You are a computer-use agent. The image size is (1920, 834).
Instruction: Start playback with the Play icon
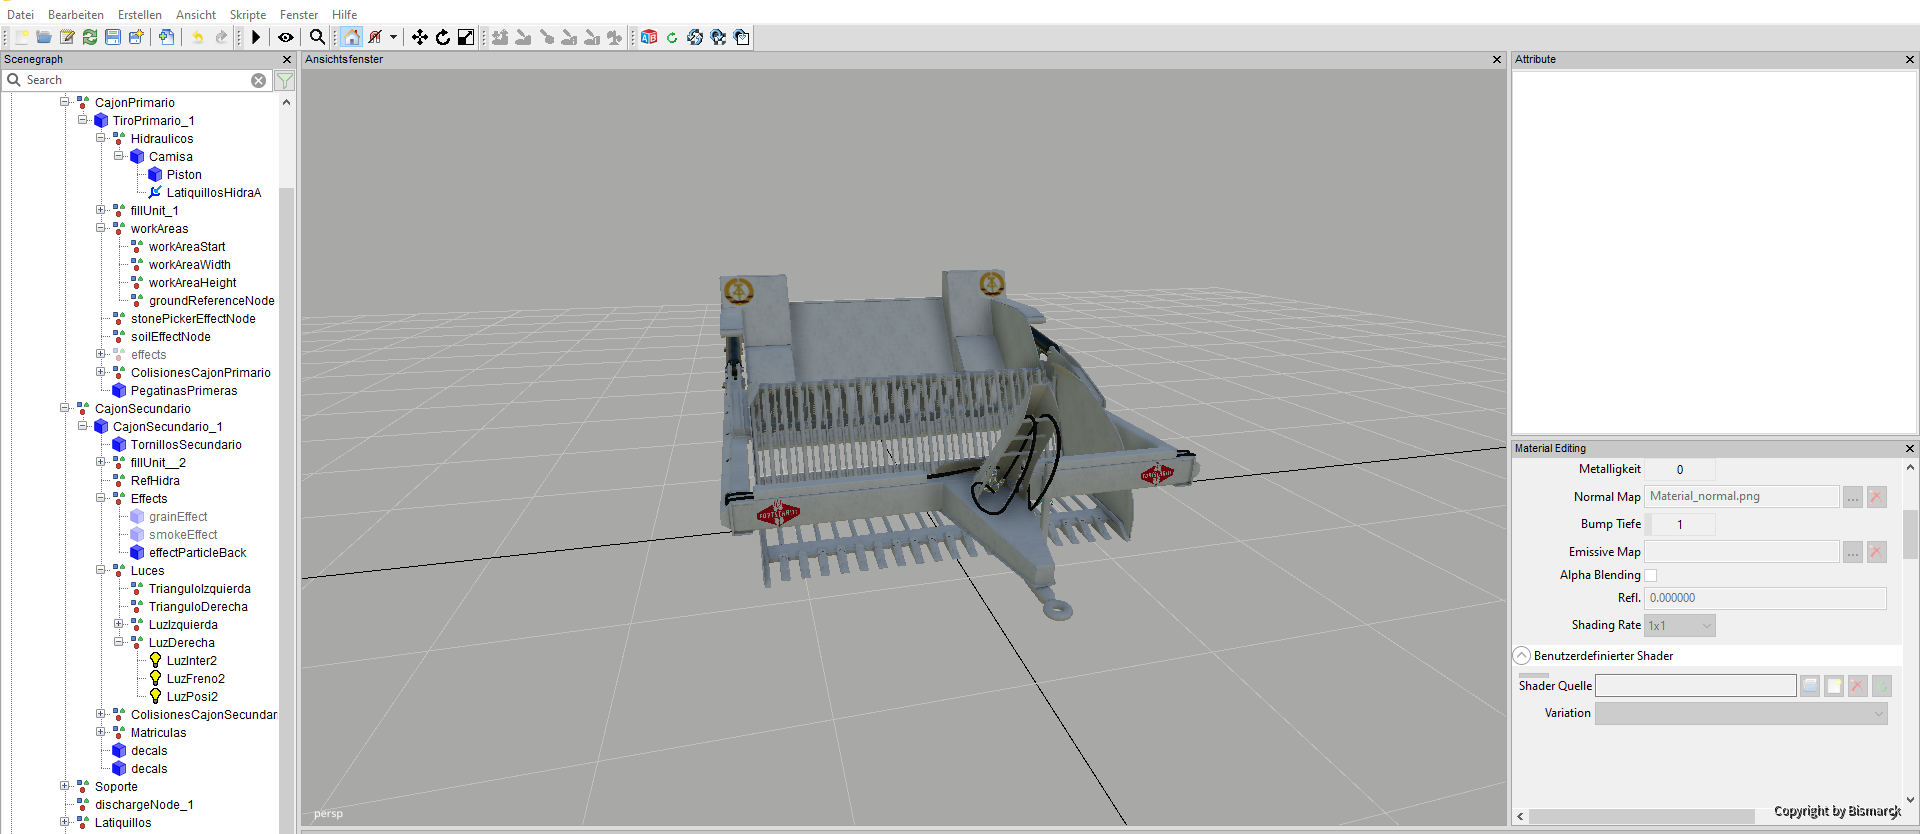(x=256, y=37)
